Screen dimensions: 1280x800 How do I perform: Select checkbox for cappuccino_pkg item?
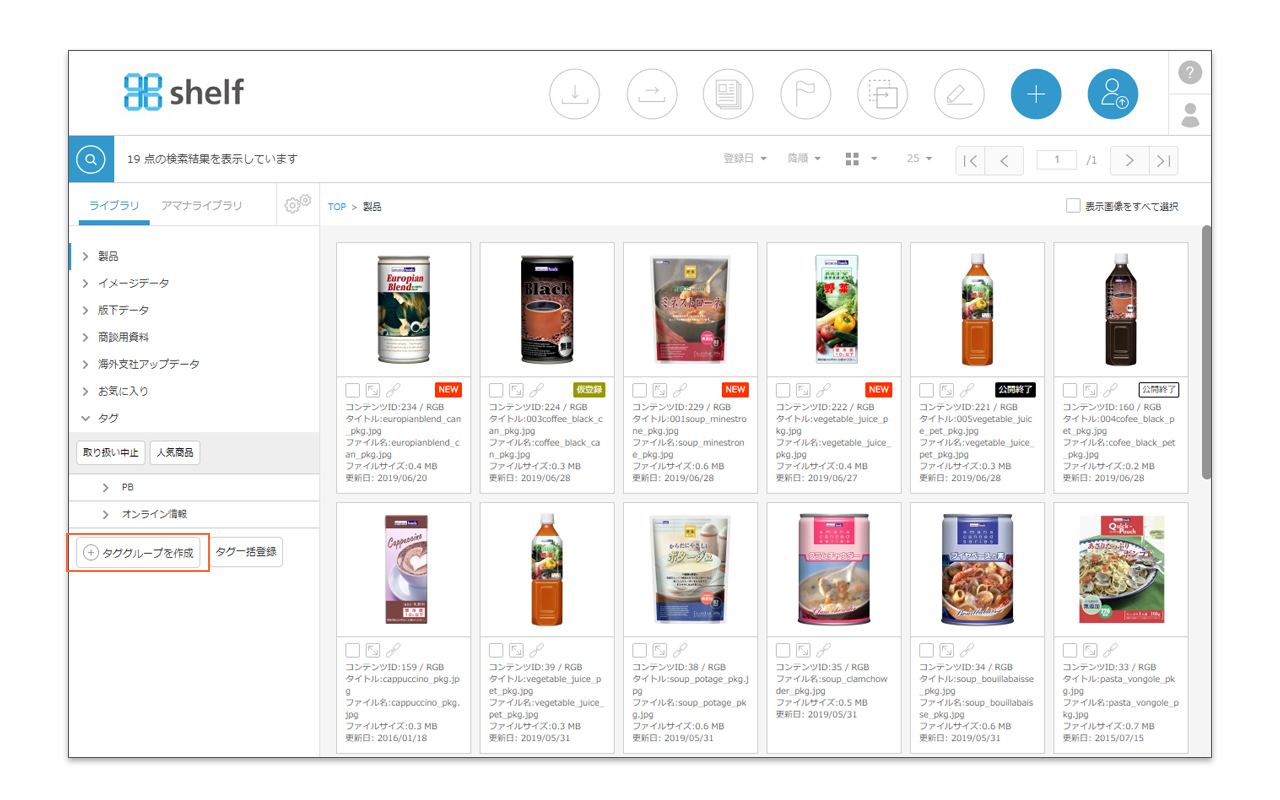click(353, 650)
